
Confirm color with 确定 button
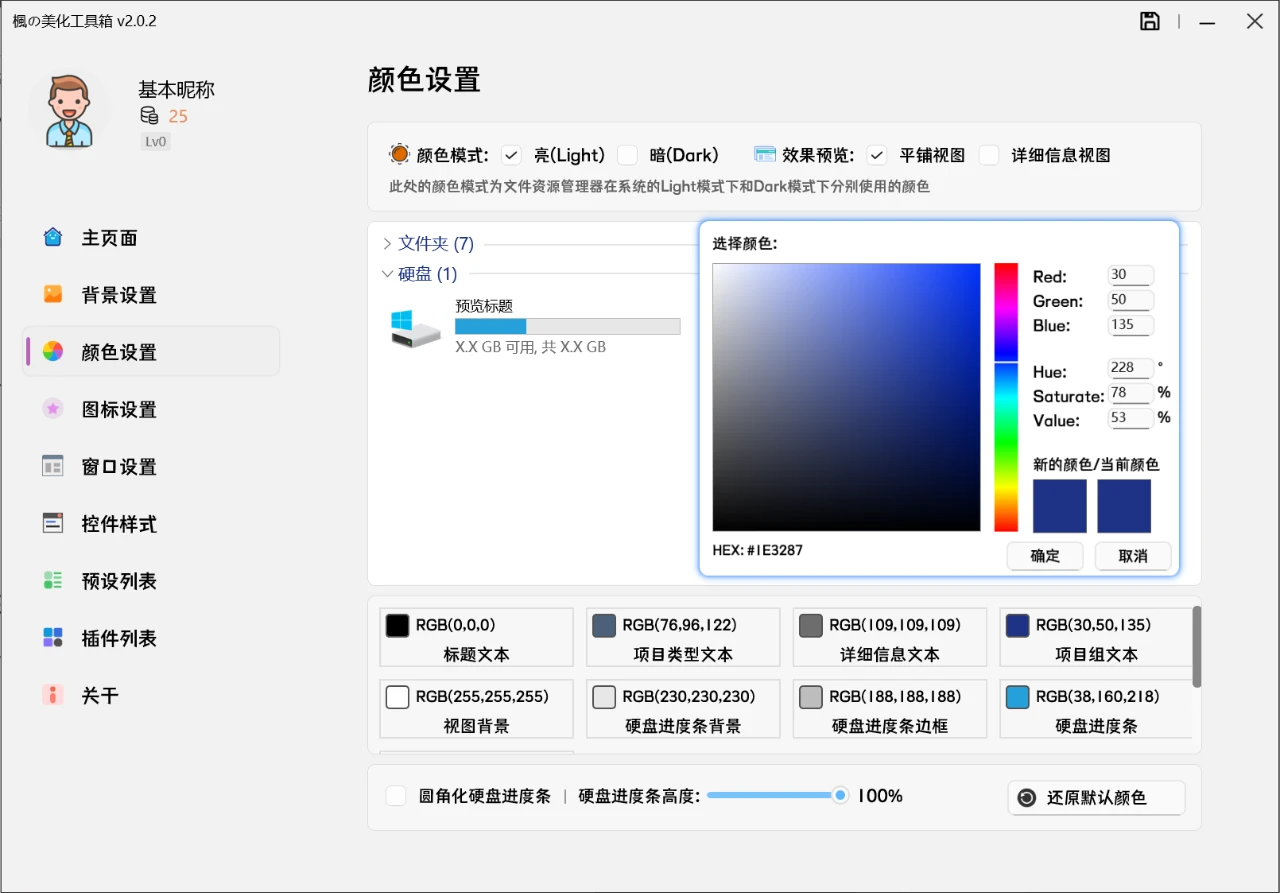(1045, 556)
